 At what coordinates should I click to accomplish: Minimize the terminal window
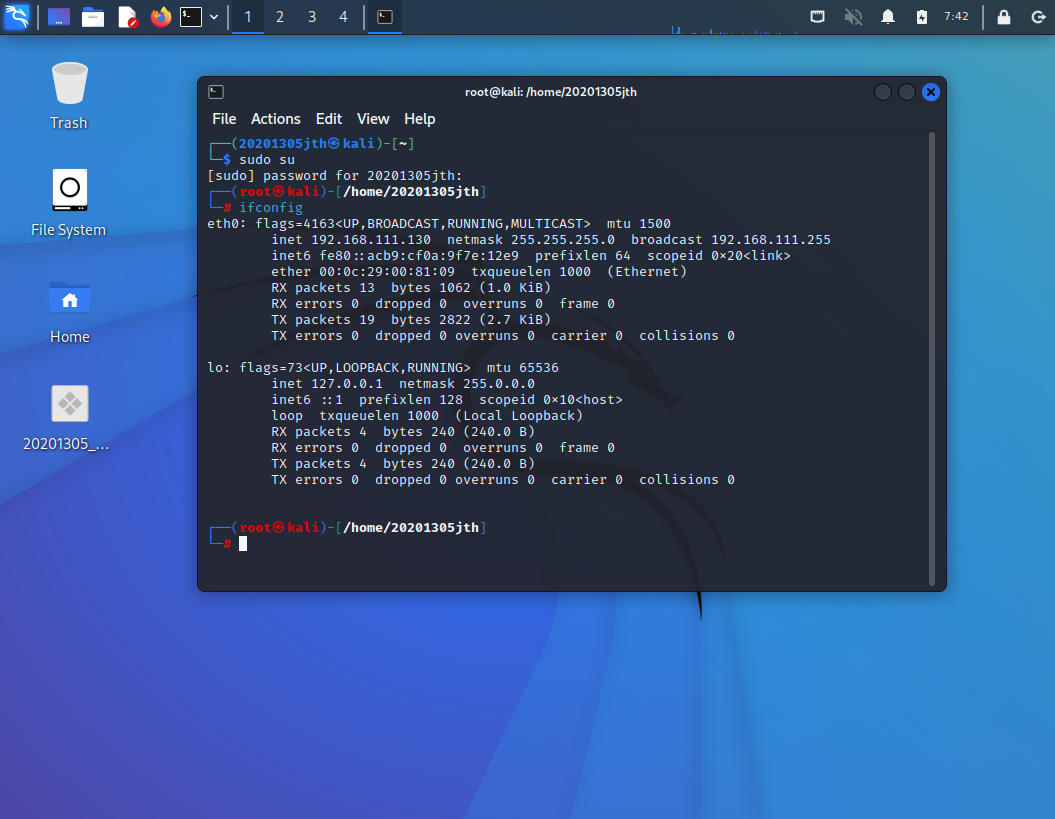[883, 92]
